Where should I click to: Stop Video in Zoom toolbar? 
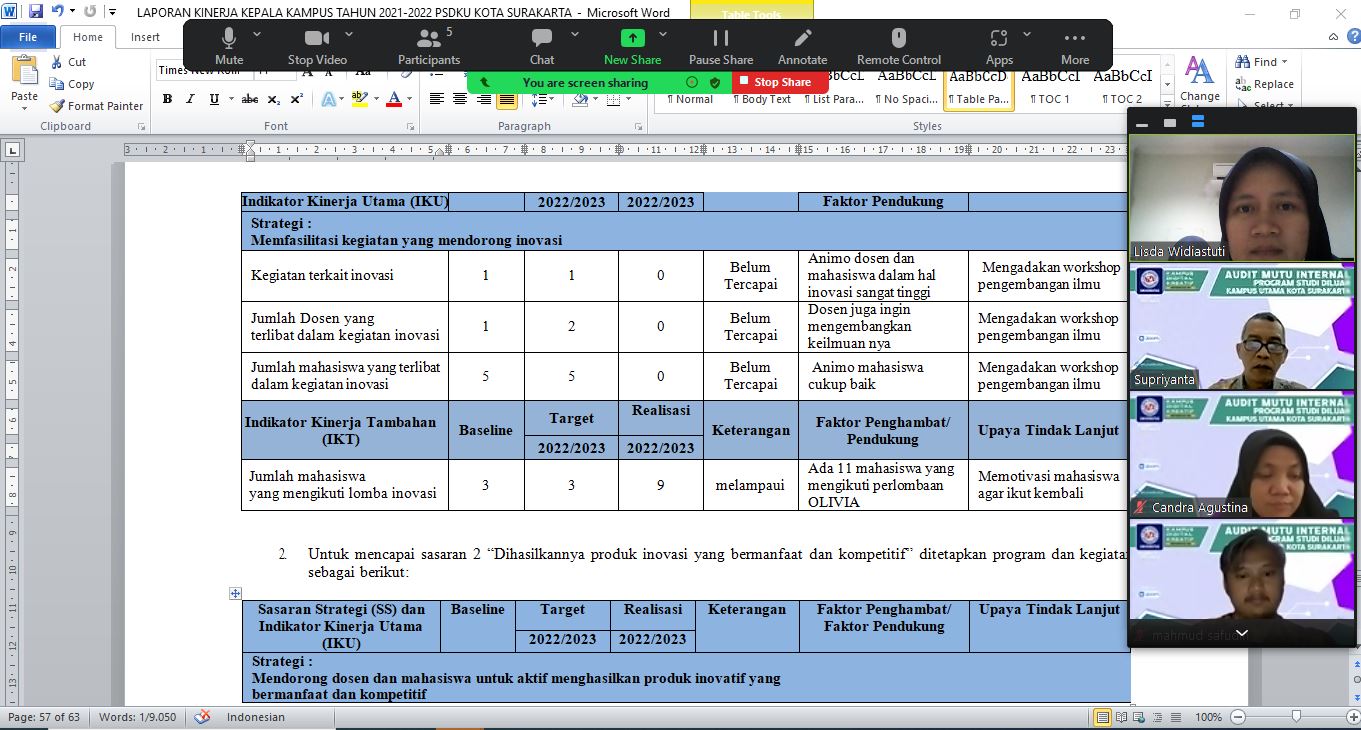click(x=317, y=46)
